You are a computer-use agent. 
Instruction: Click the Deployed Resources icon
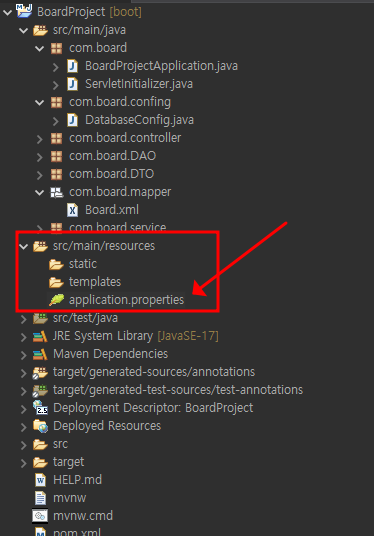point(40,426)
